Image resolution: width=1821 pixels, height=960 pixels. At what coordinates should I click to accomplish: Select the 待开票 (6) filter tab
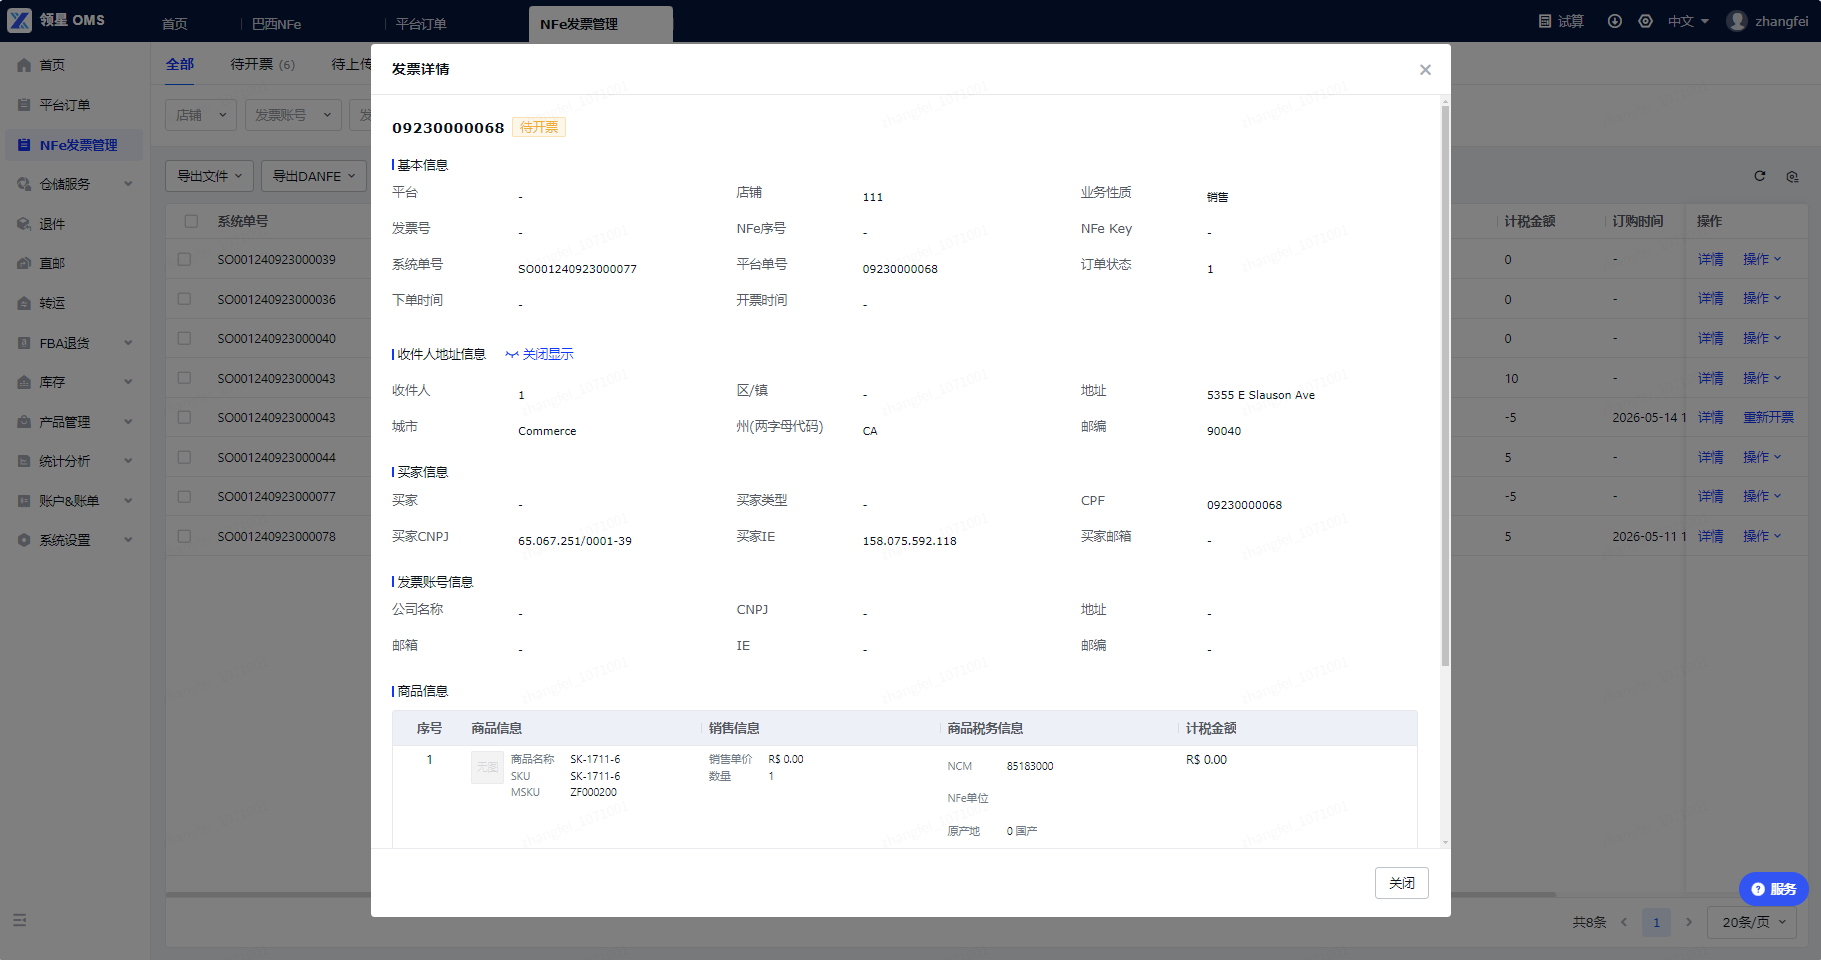click(262, 64)
